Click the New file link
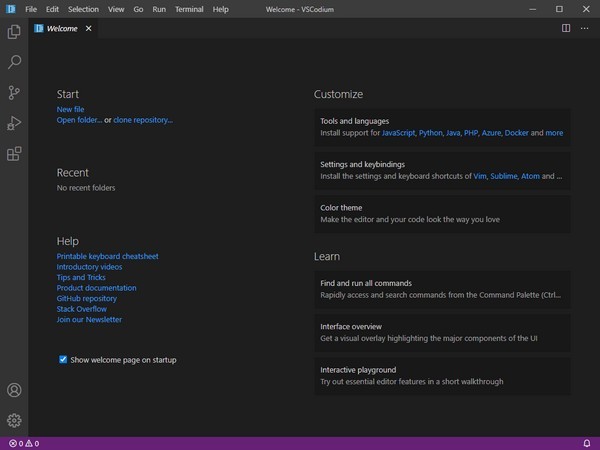This screenshot has width=600, height=450. point(70,109)
